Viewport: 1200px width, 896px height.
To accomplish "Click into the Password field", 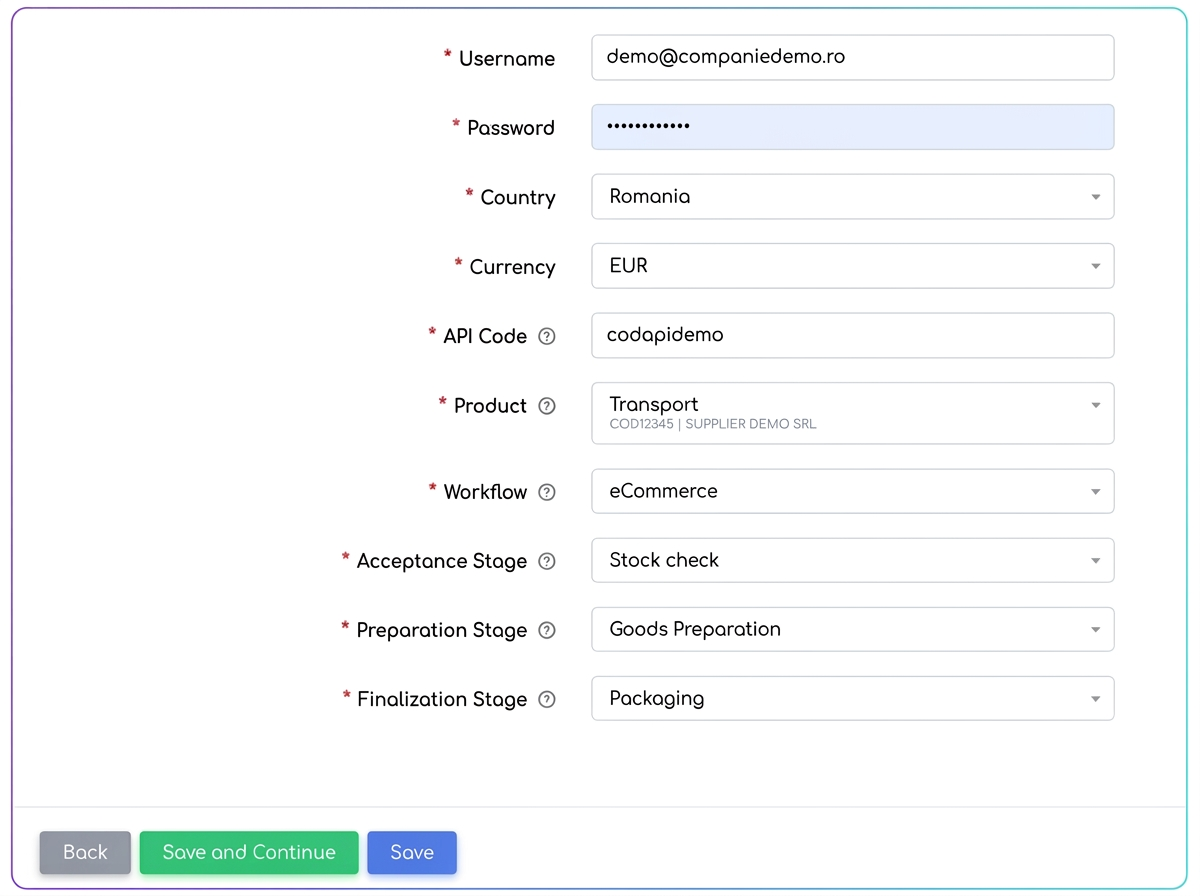I will [x=853, y=127].
